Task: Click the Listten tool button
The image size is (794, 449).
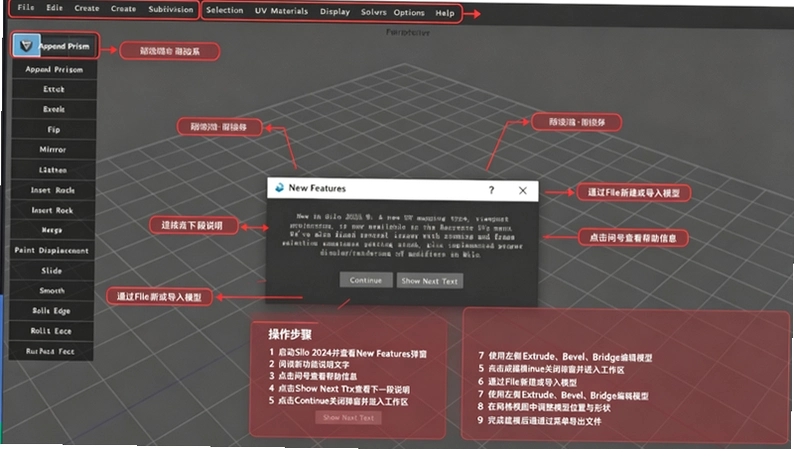Action: pos(53,170)
